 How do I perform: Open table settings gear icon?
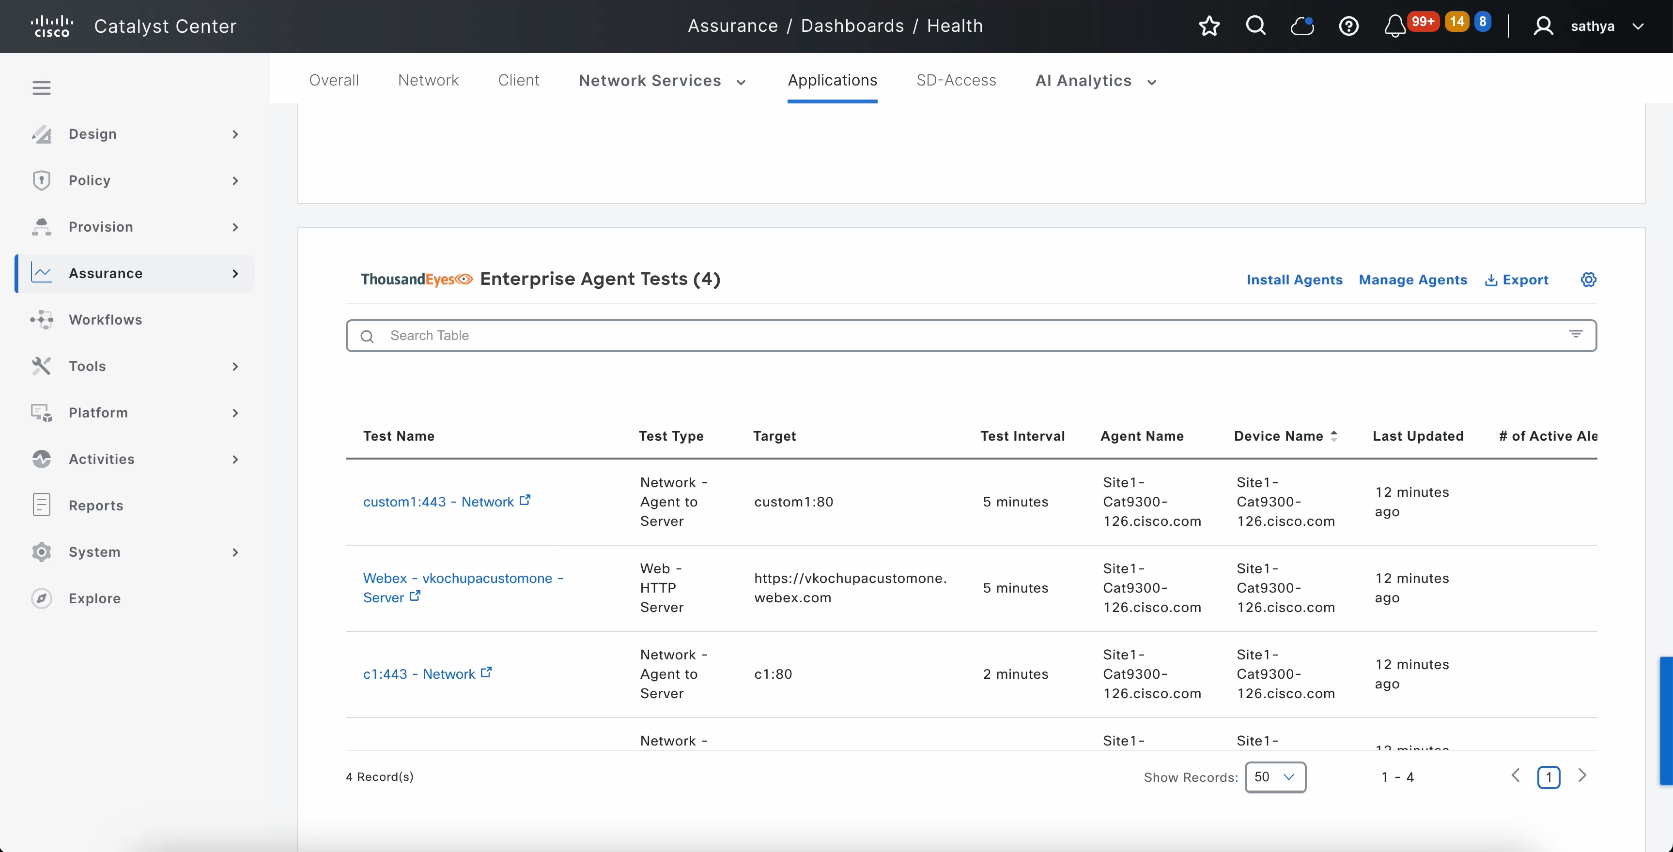tap(1588, 280)
